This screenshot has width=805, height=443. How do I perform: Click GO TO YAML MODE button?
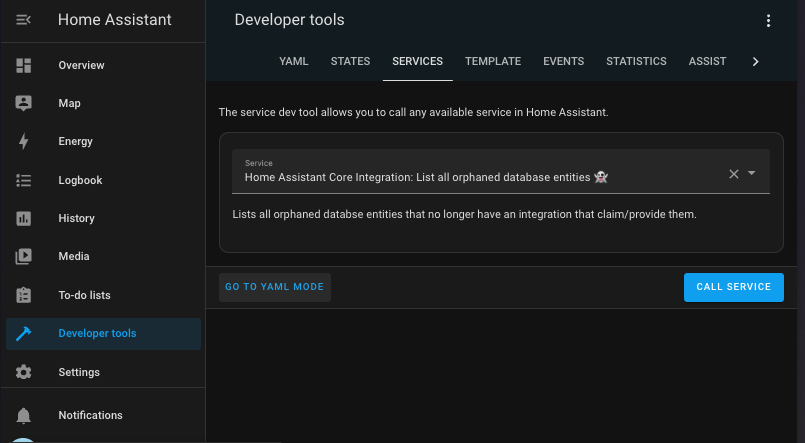pyautogui.click(x=275, y=287)
